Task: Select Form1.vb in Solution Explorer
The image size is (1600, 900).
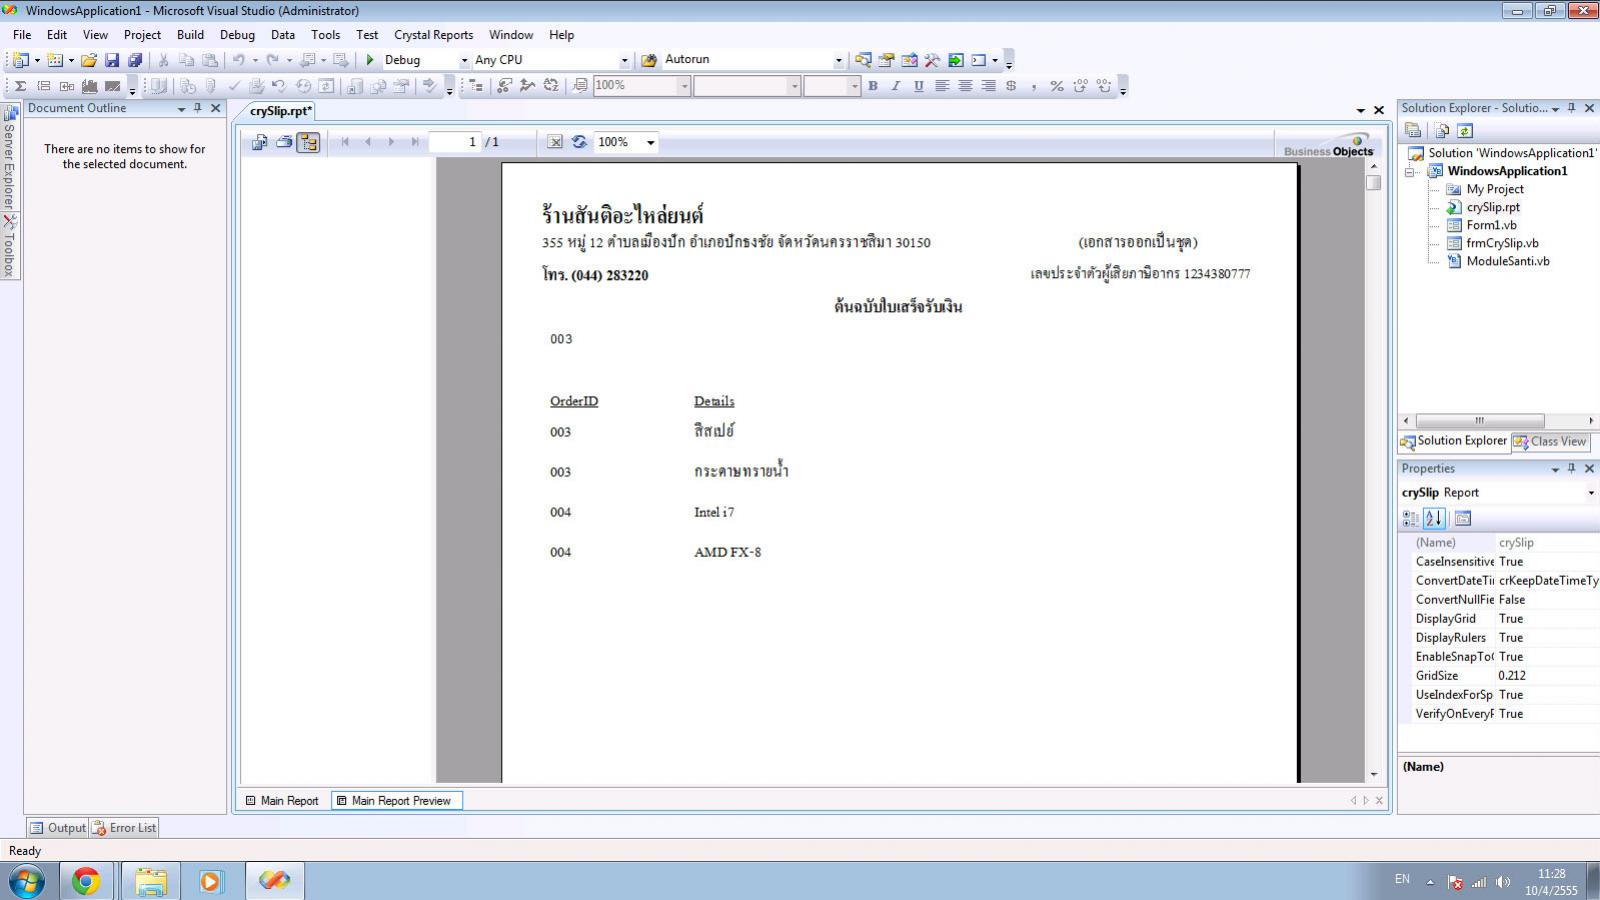Action: pyautogui.click(x=1491, y=225)
